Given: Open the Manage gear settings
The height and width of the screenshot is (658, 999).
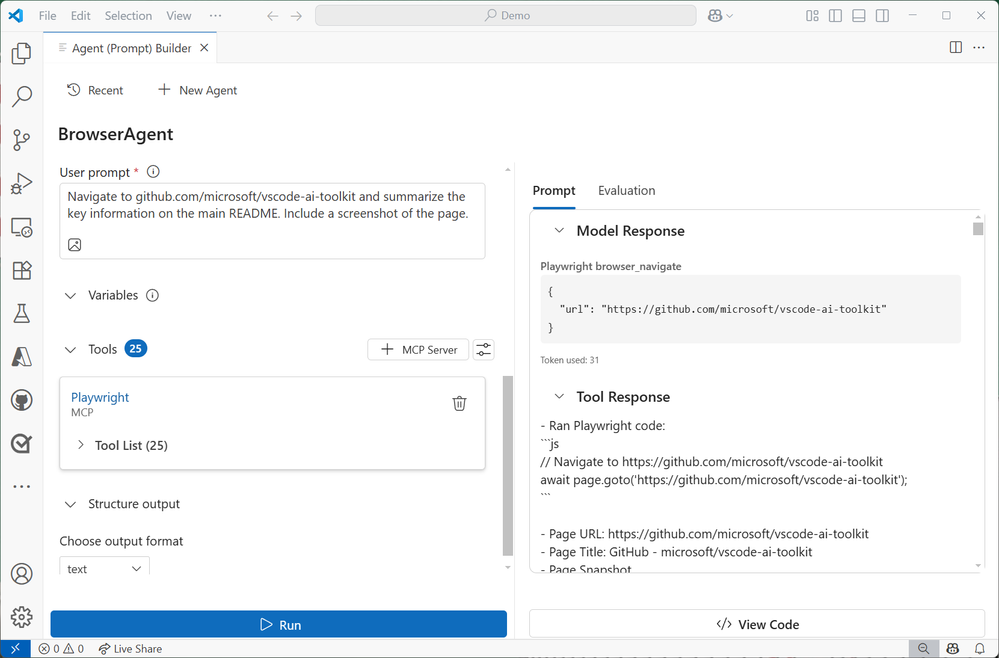Looking at the screenshot, I should (22, 617).
